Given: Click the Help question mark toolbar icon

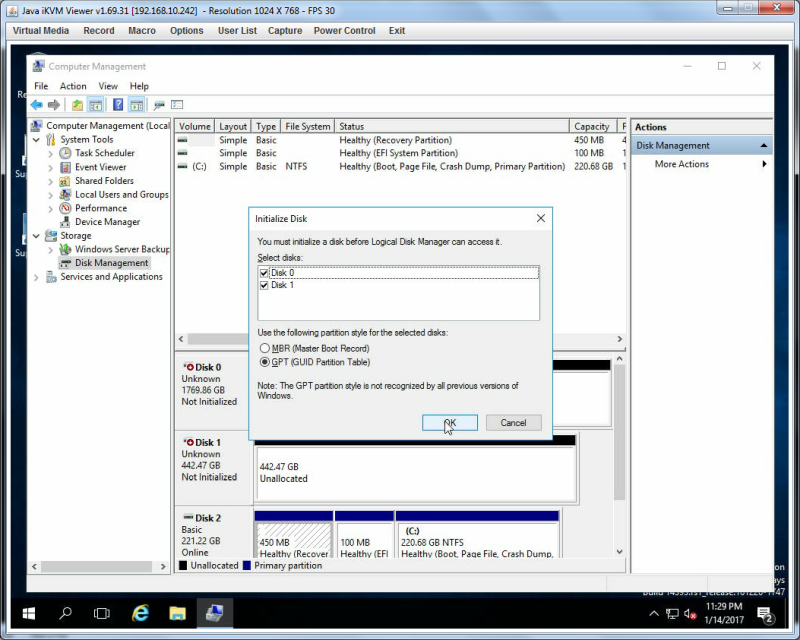Looking at the screenshot, I should [x=118, y=105].
